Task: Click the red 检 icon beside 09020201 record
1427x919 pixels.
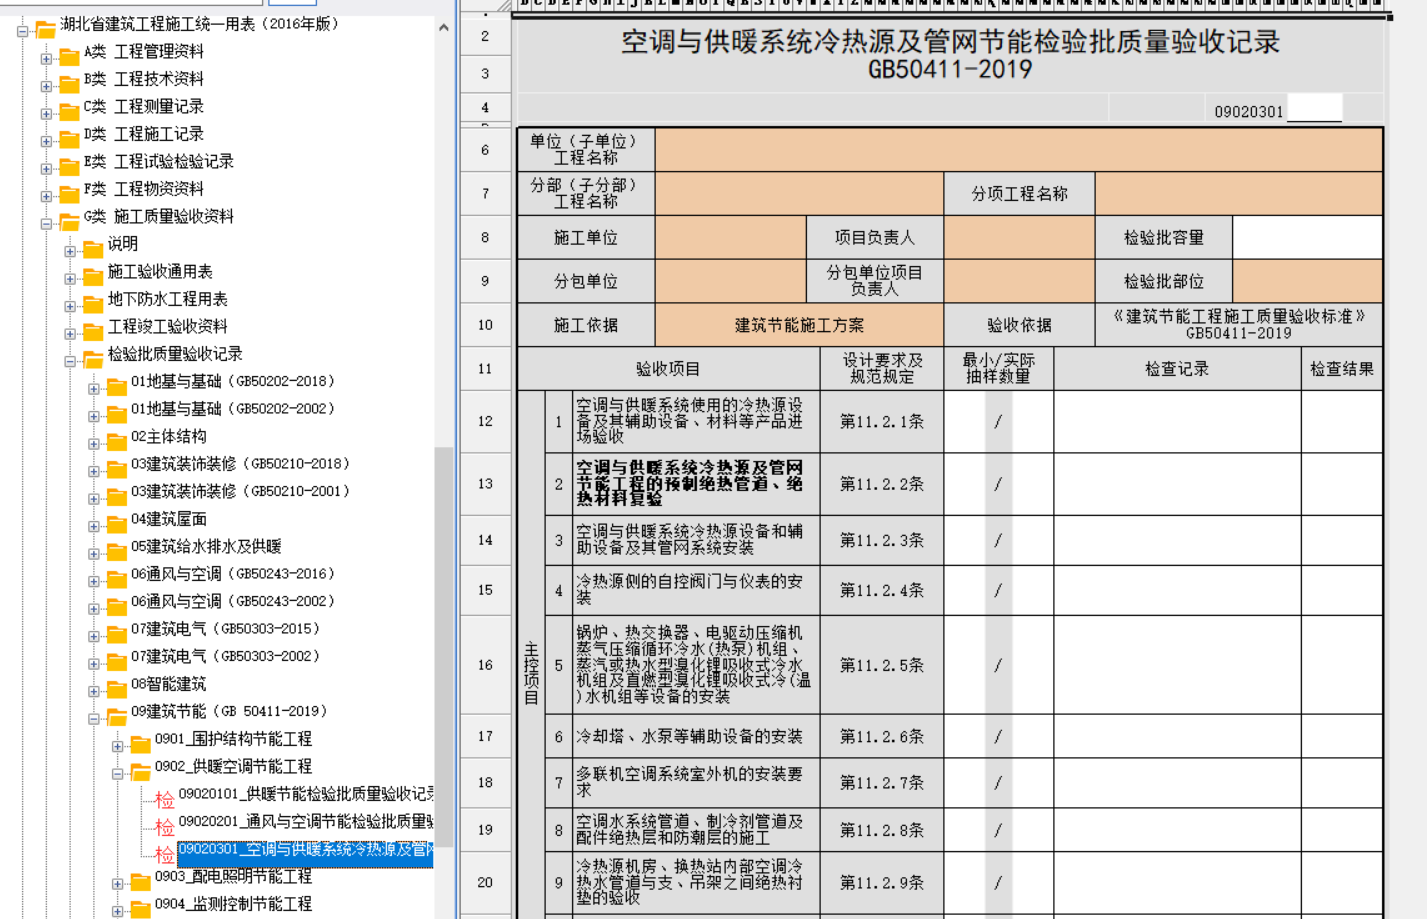Action: click(164, 827)
